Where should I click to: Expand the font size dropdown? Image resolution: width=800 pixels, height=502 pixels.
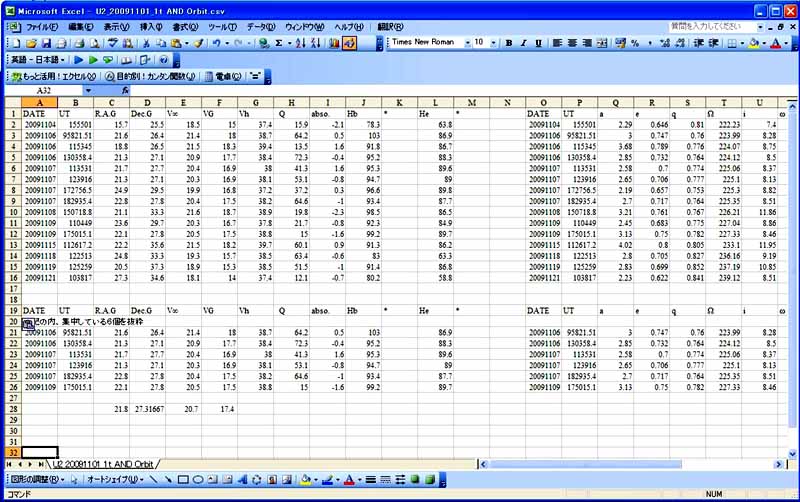click(x=494, y=43)
